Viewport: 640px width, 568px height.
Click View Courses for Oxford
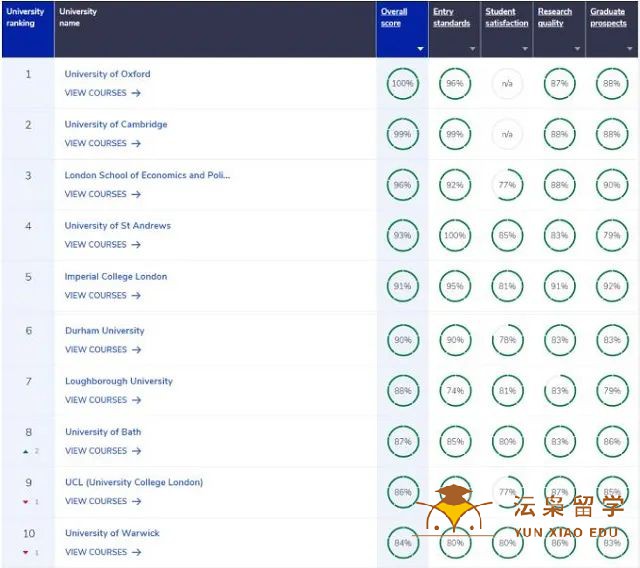102,93
